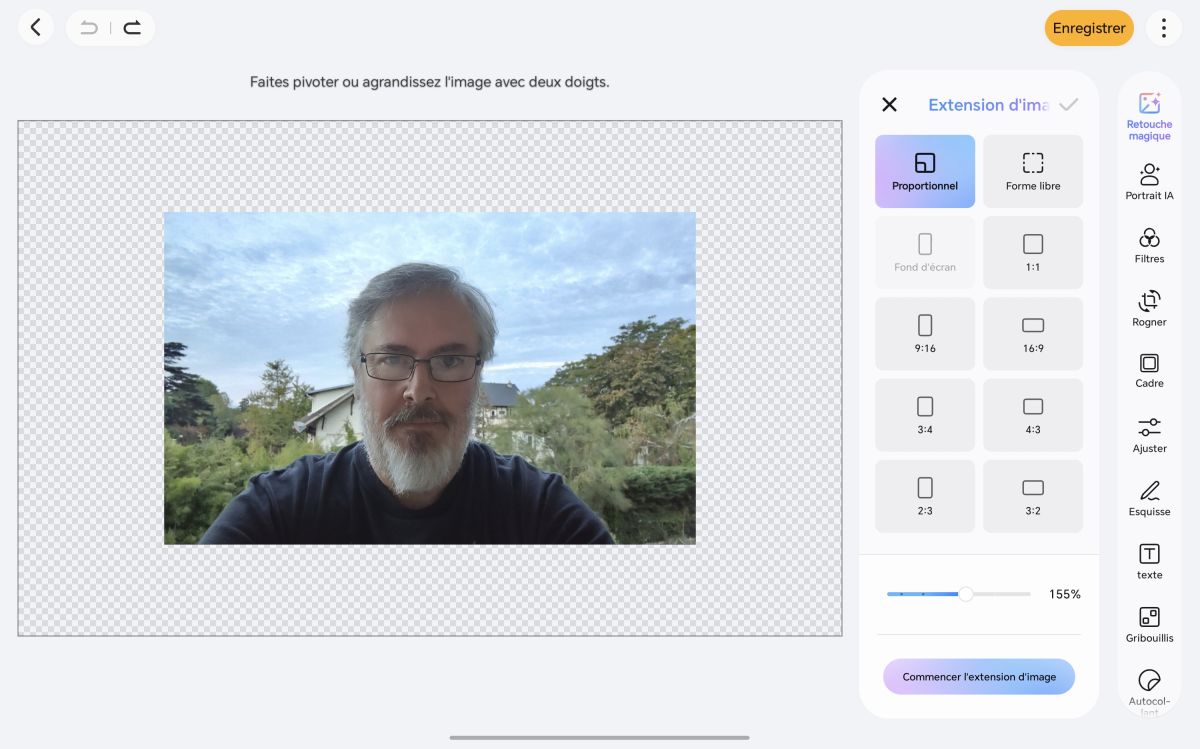The image size is (1200, 749).
Task: Click the photo in the canvas
Action: [430, 378]
